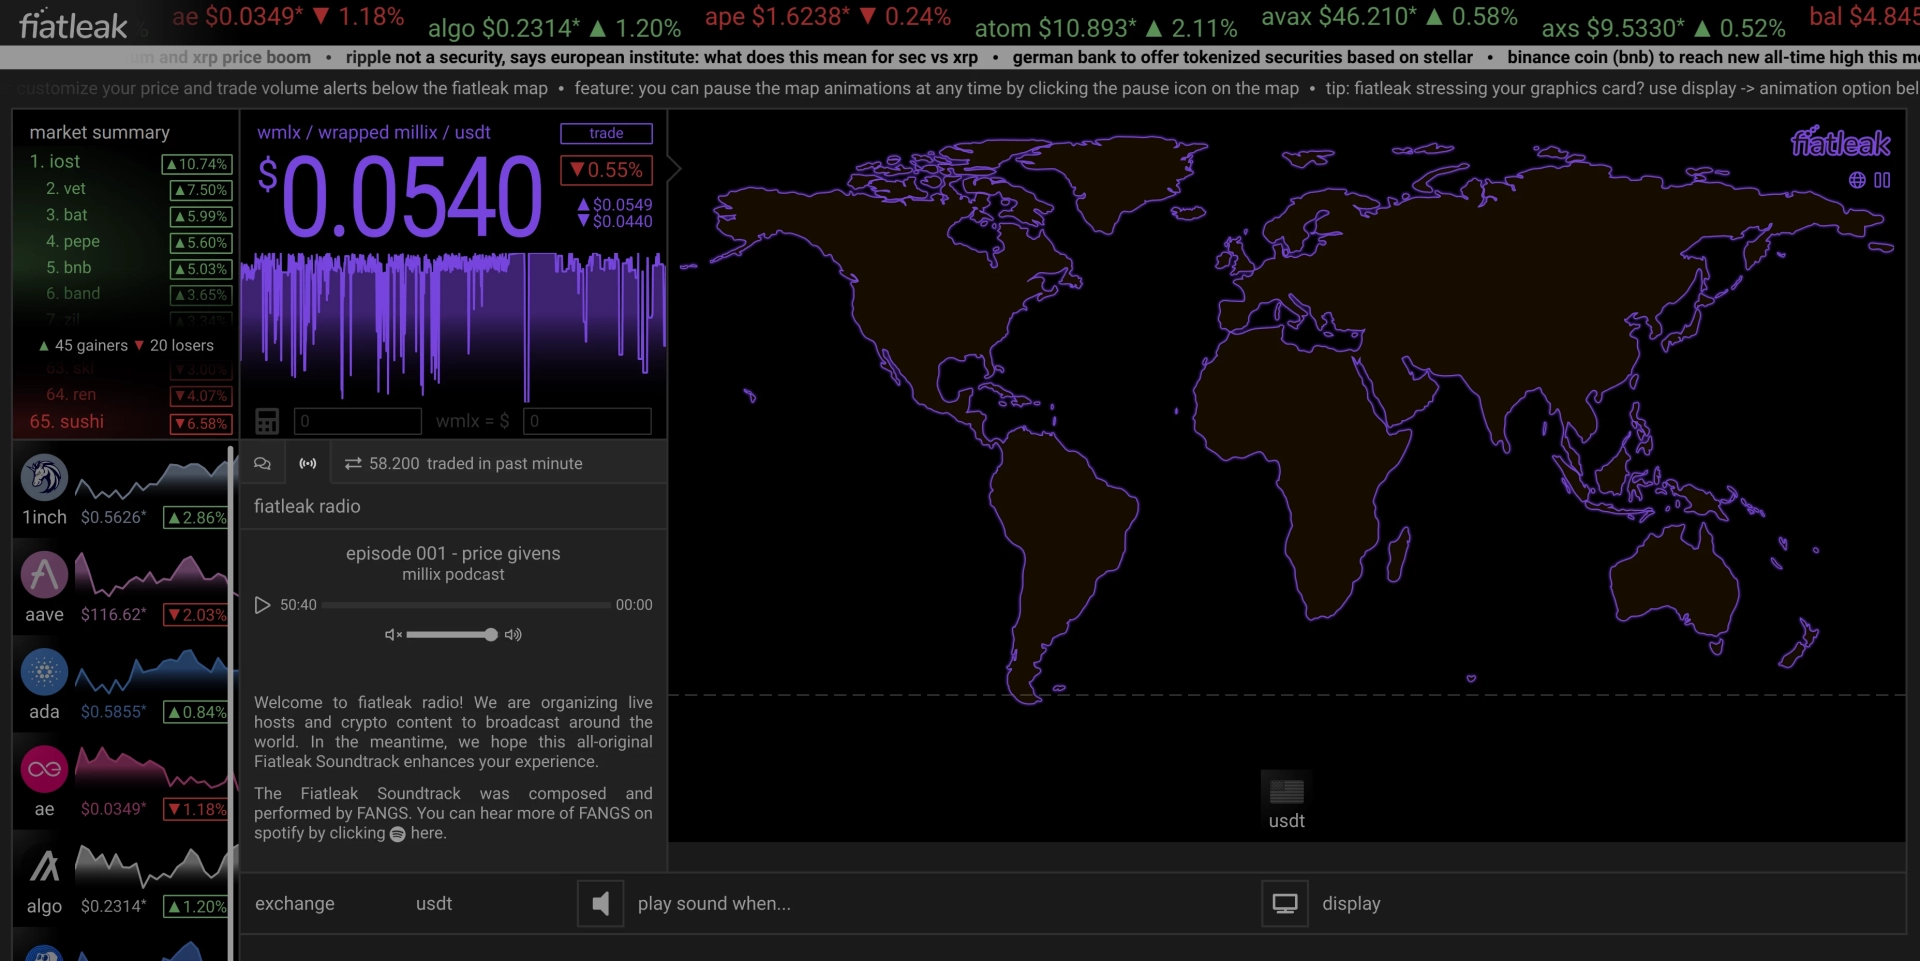
Task: Click the aave 2.03% change badge
Action: coord(197,615)
